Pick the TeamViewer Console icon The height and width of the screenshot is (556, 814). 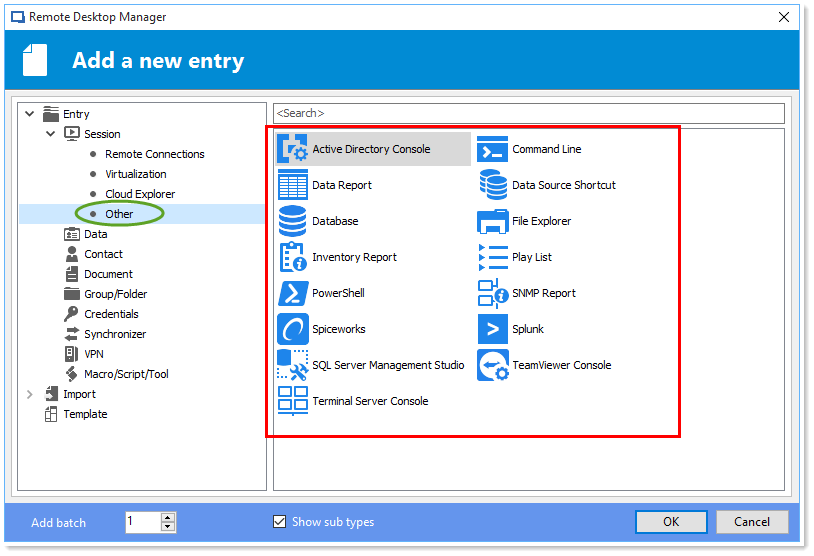[493, 365]
